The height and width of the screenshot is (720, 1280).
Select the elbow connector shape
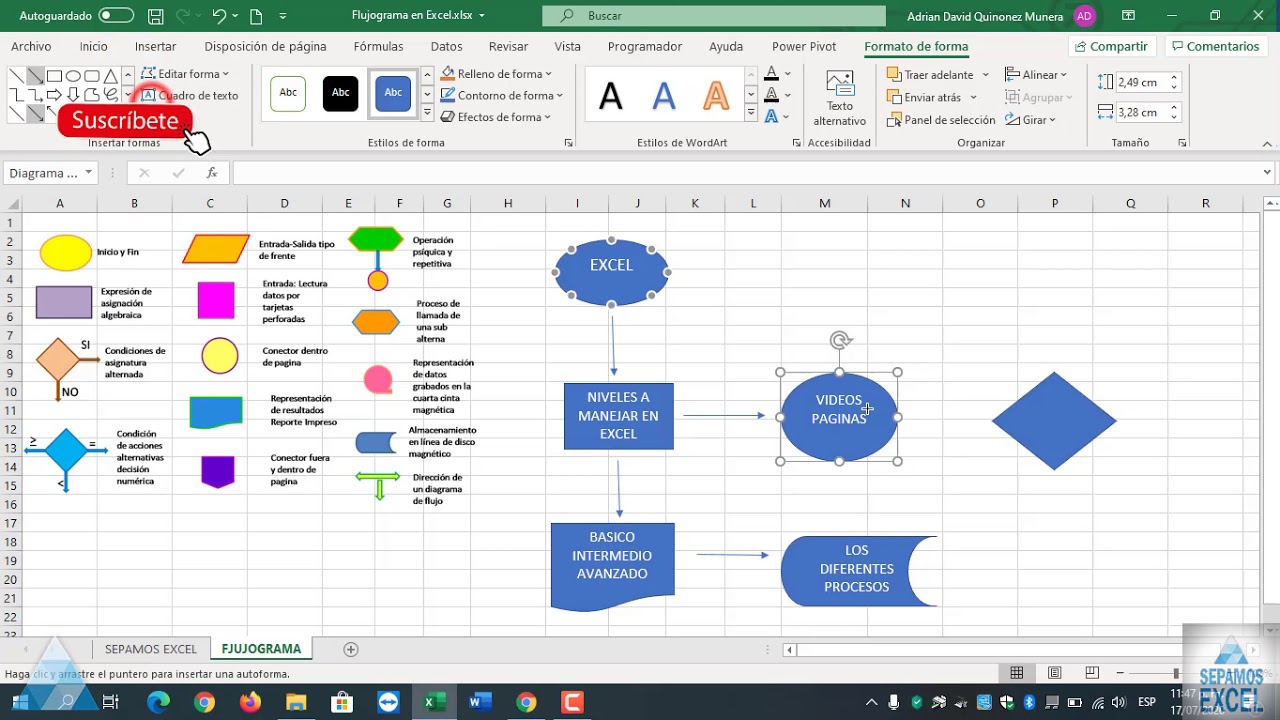pos(17,94)
